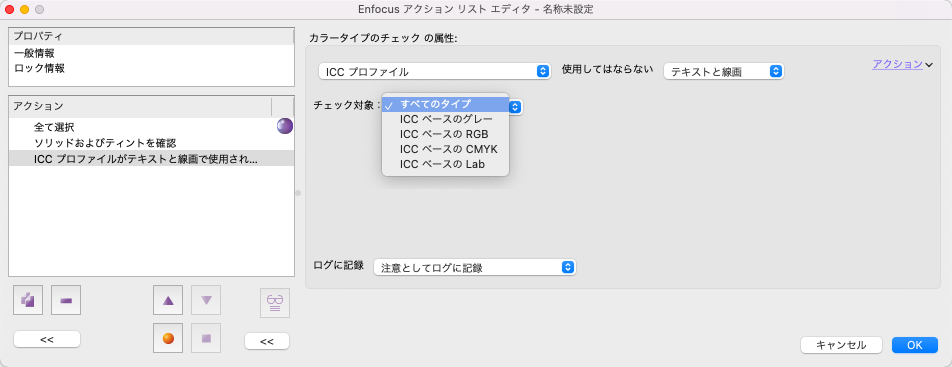Move action down with triangle icon

[206, 300]
